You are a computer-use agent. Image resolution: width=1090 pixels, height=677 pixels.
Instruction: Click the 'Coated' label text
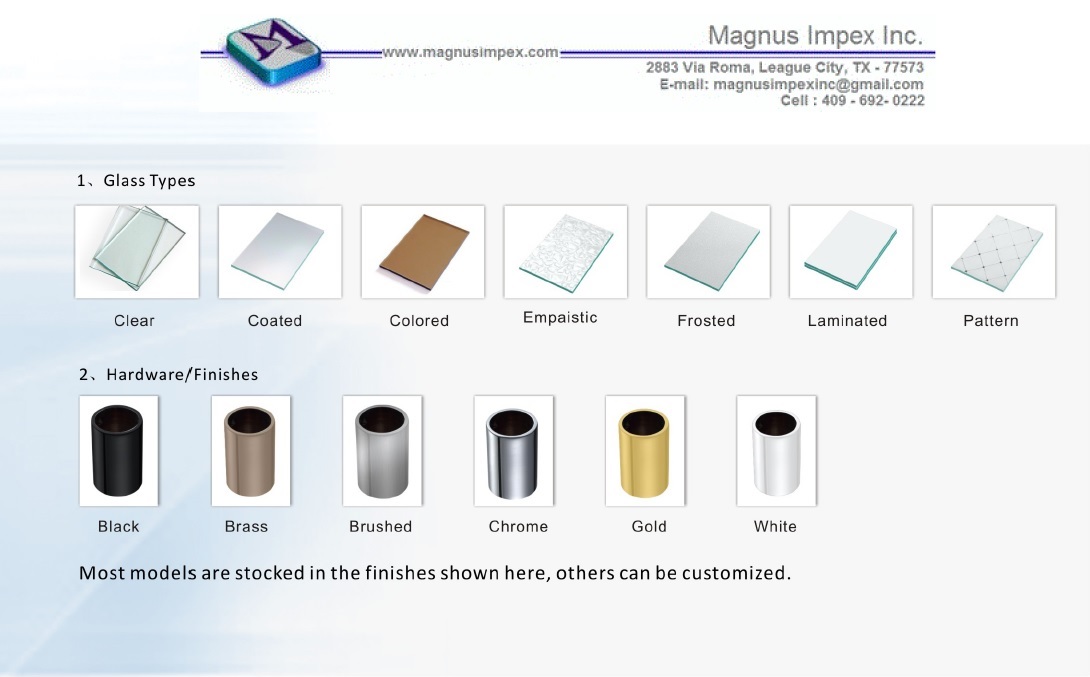pos(275,320)
